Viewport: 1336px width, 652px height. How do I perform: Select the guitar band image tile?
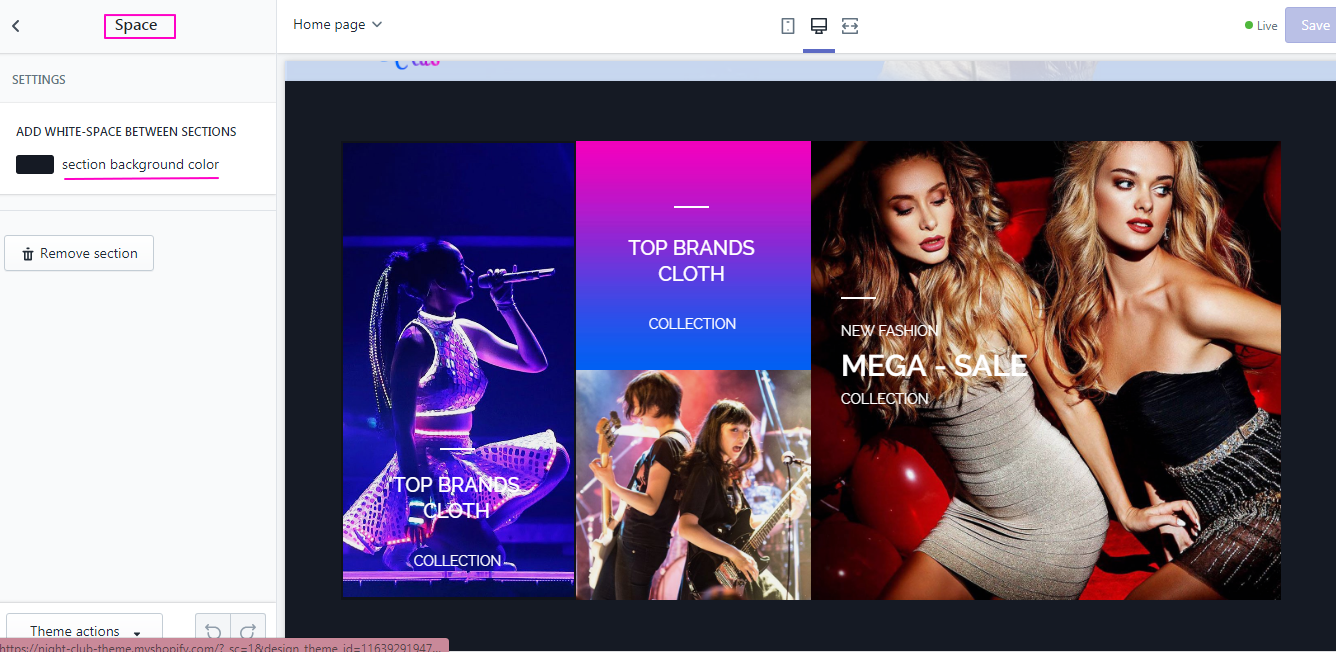[693, 485]
